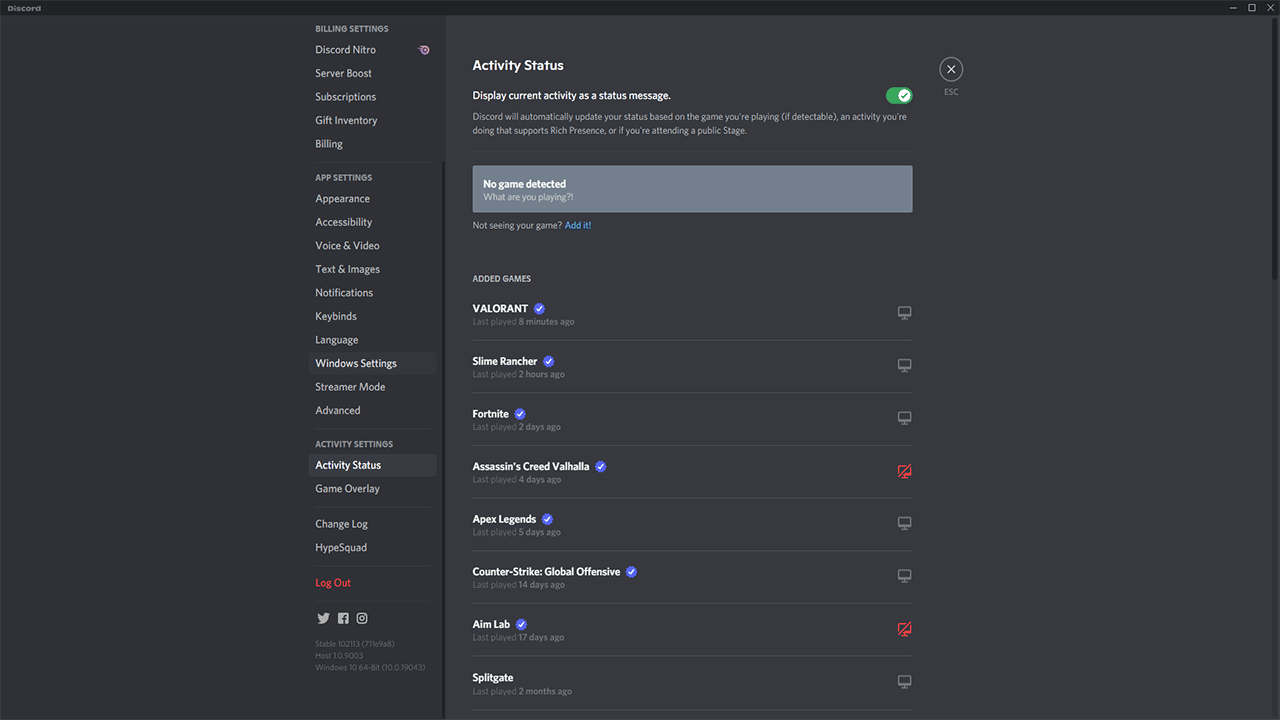Open Keybinds settings
Screen dimensions: 1280x720
[372, 316]
